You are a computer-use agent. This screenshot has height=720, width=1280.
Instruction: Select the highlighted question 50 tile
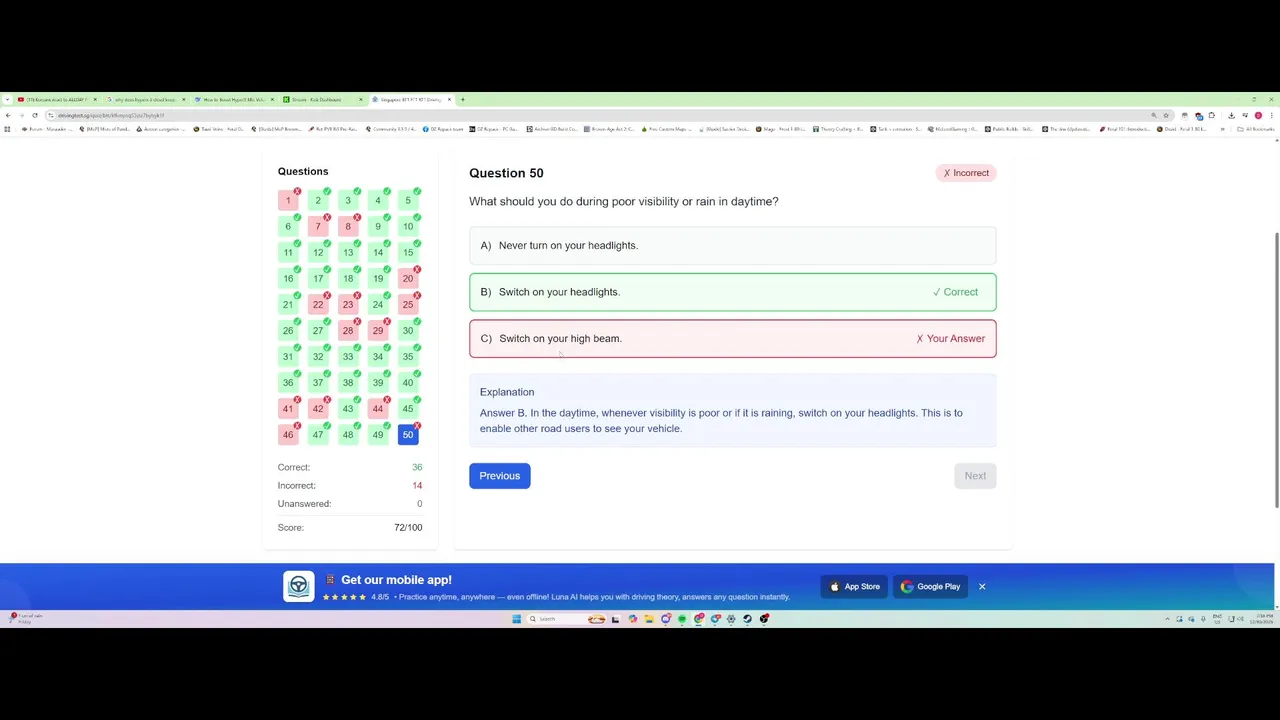pyautogui.click(x=408, y=434)
